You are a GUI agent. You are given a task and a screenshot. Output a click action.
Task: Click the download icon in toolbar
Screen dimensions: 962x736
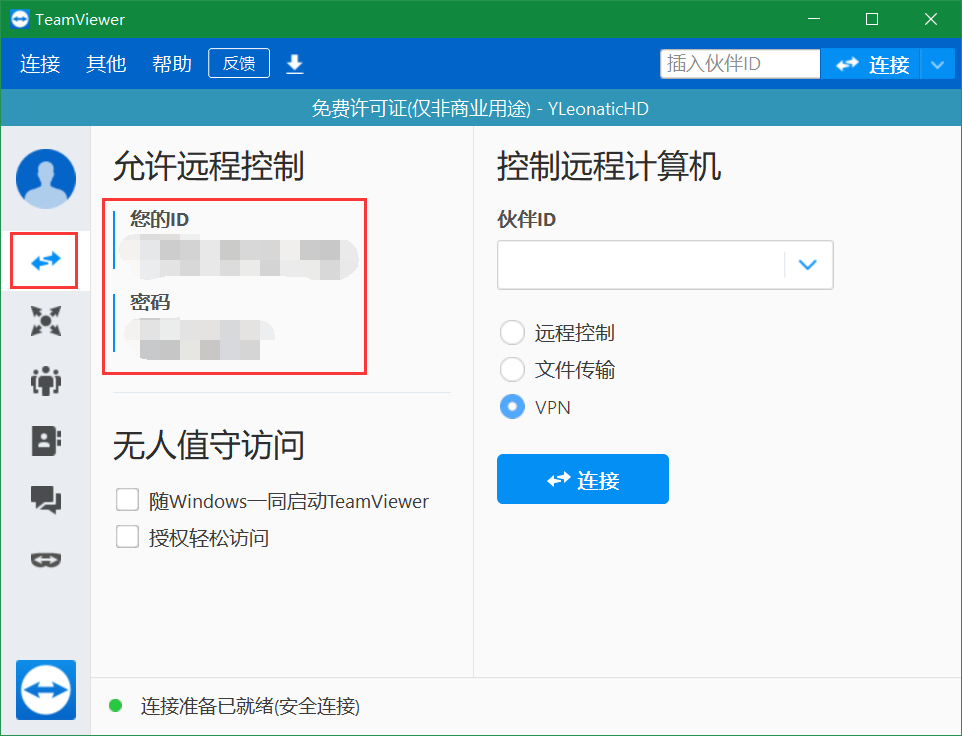click(x=295, y=64)
